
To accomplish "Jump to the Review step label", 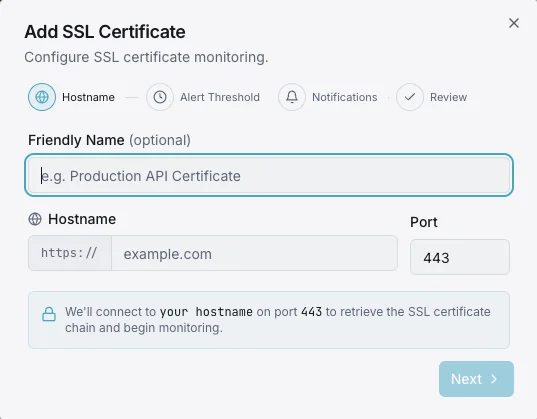I will (449, 97).
